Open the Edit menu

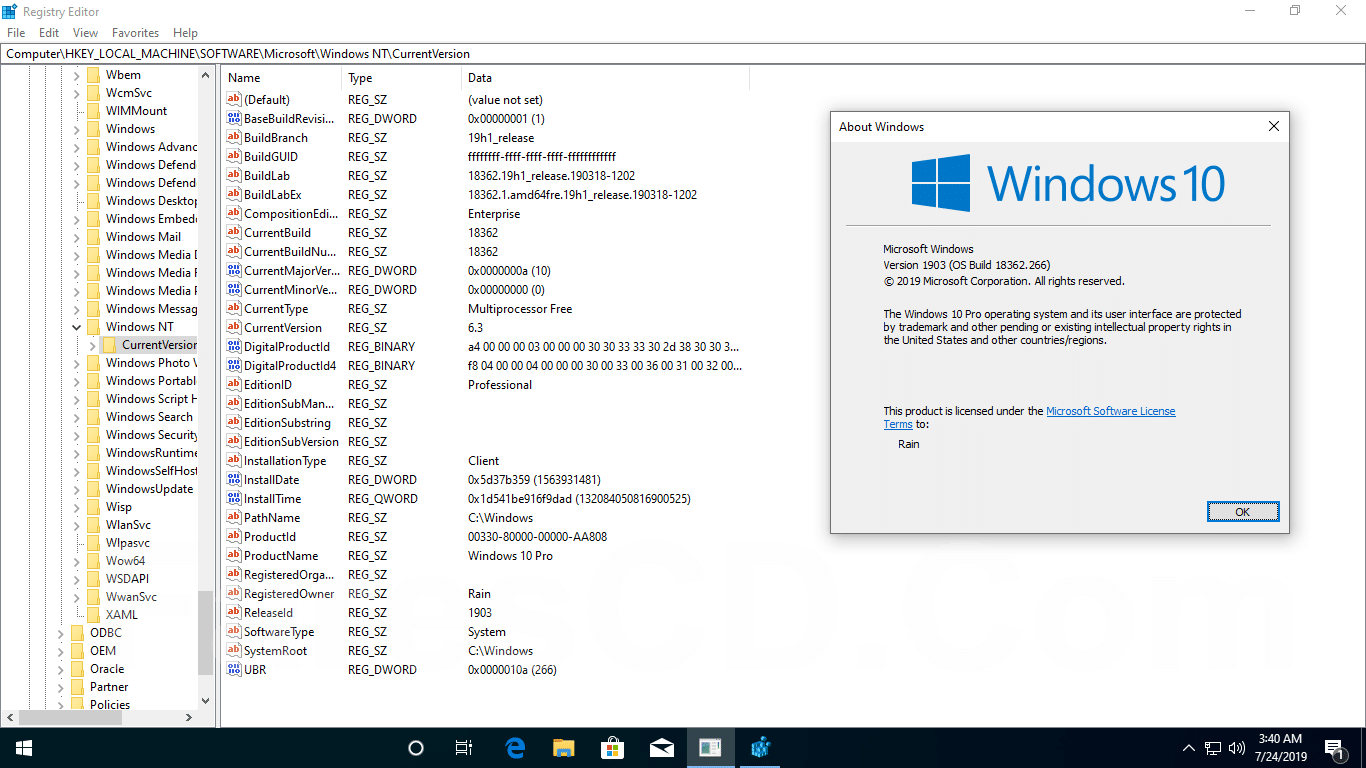[49, 33]
